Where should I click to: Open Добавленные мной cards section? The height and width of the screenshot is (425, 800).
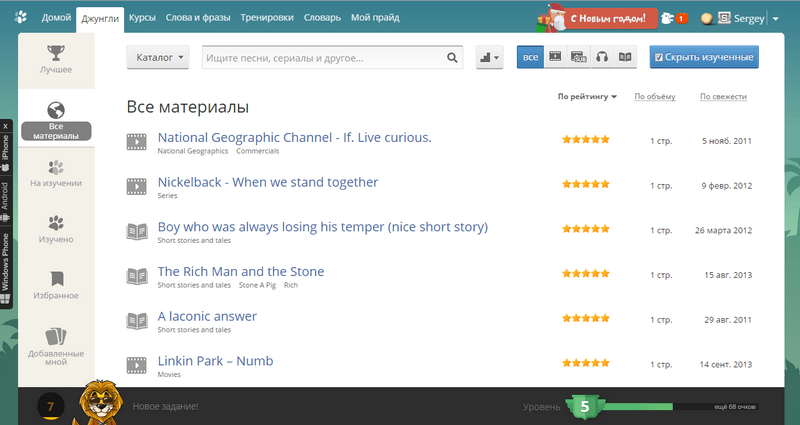[56, 346]
